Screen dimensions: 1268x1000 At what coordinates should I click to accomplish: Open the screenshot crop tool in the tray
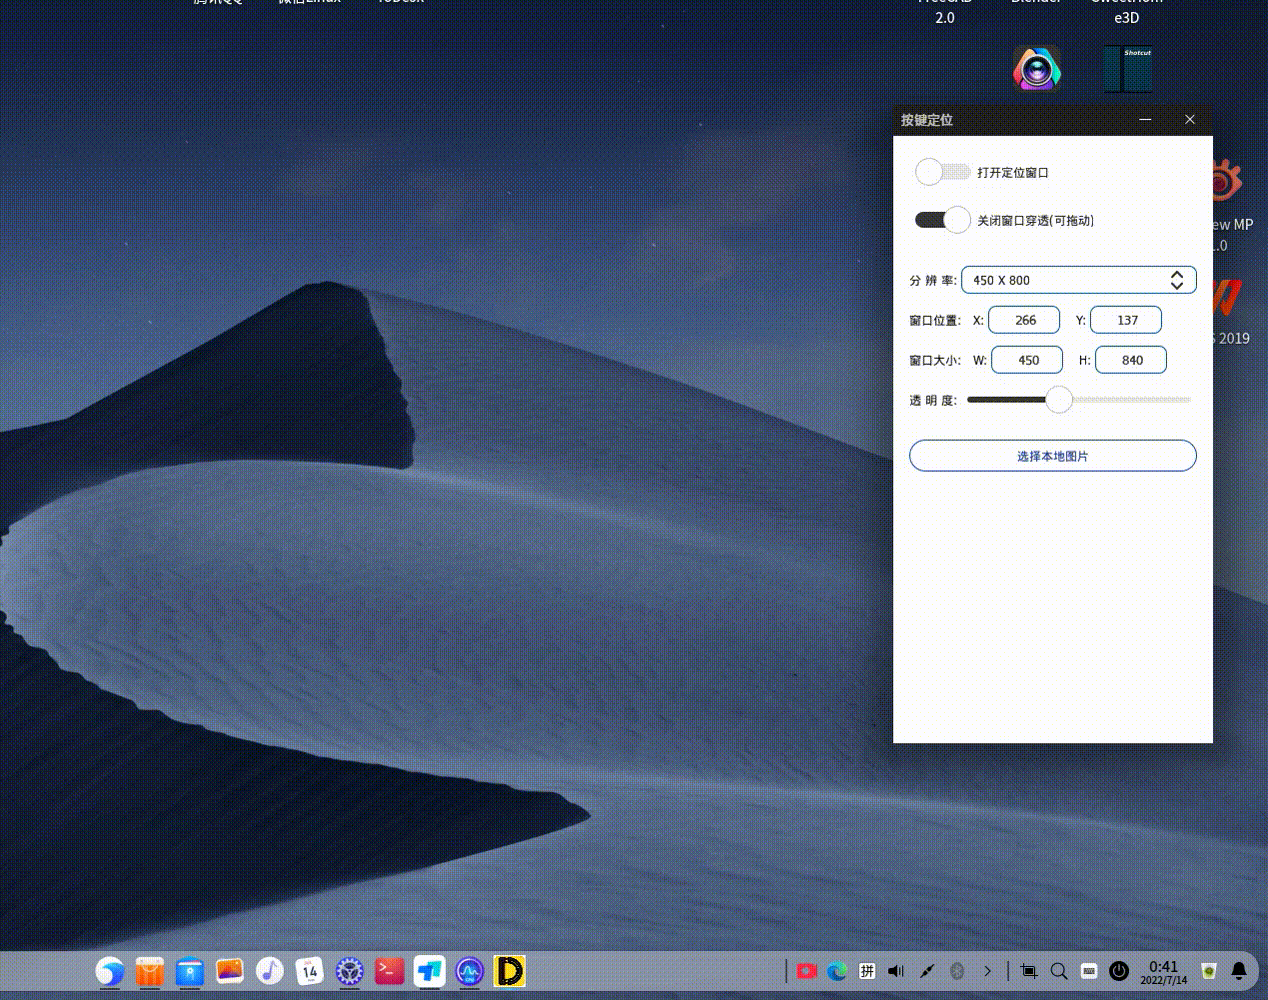[1028, 970]
